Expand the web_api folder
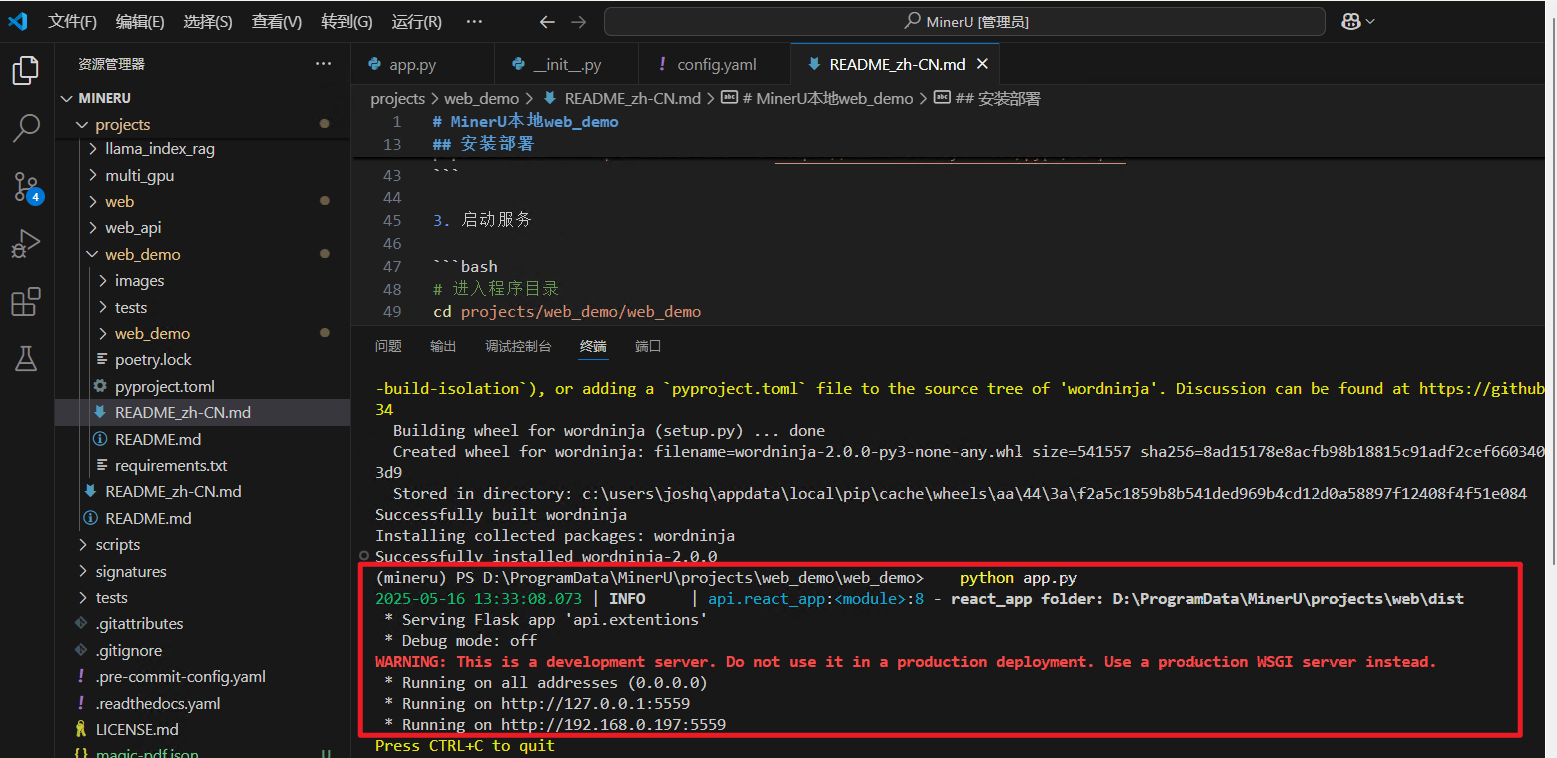The height and width of the screenshot is (758, 1557). (x=202, y=228)
